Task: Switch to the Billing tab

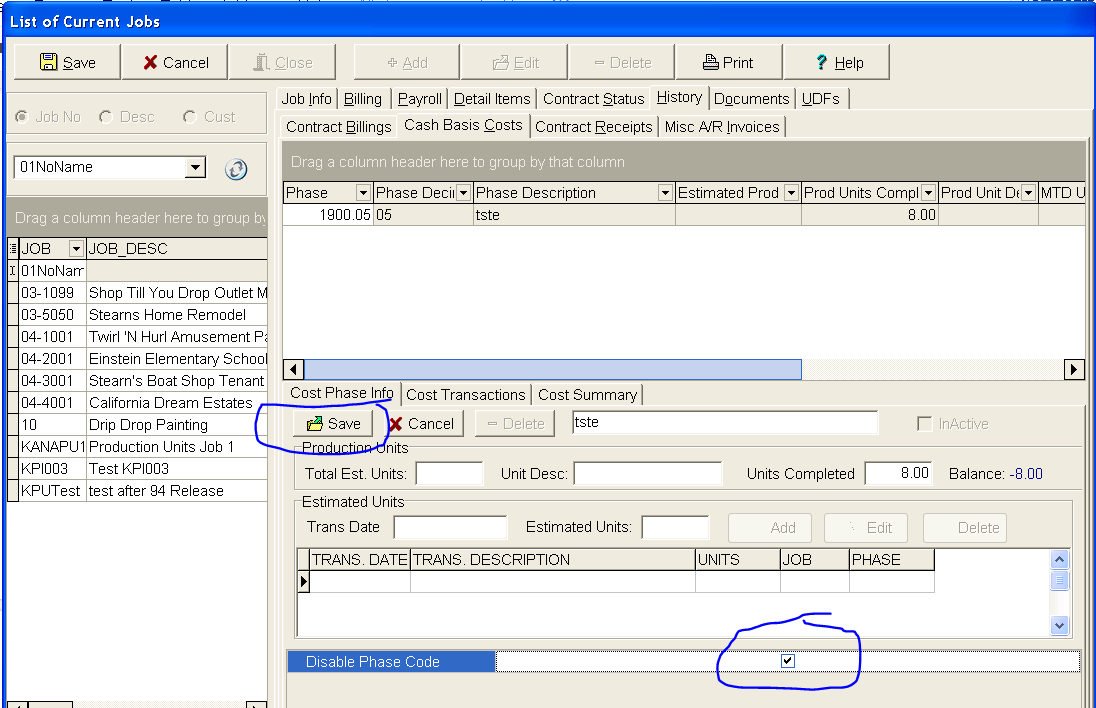Action: coord(363,99)
